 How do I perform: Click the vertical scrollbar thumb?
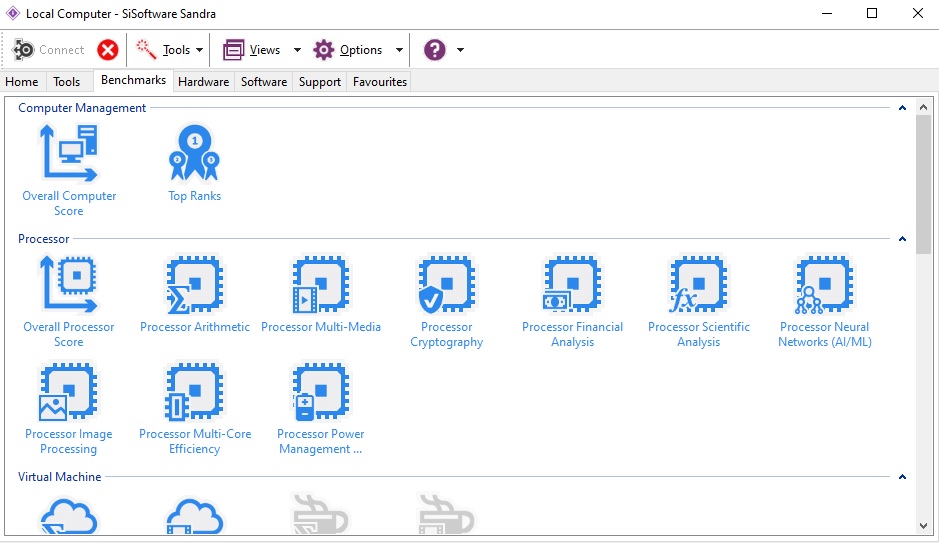tap(923, 184)
